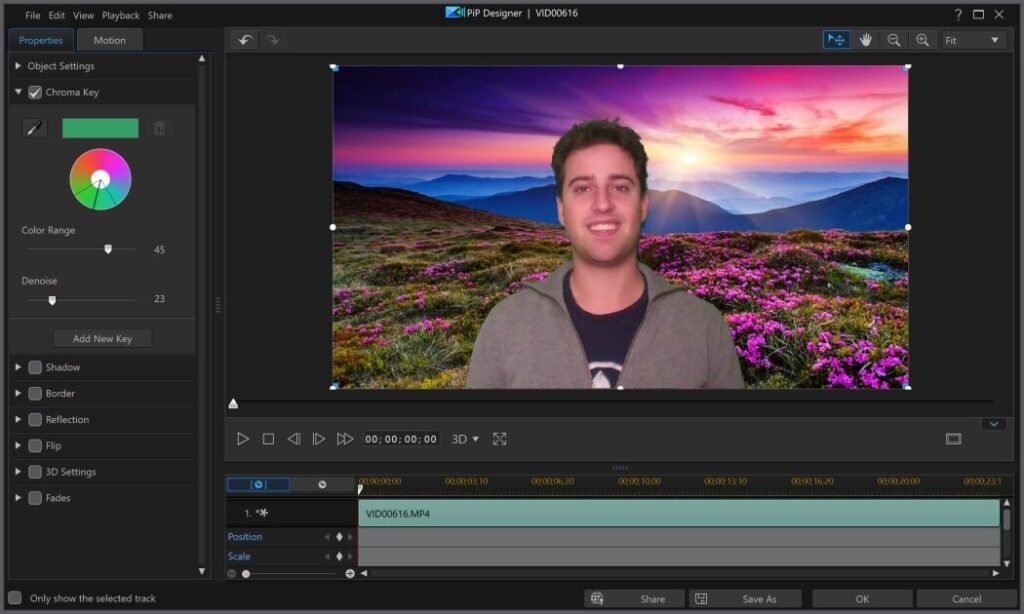Viewport: 1024px width, 614px height.
Task: Add a Scale keyframe
Action: [339, 557]
